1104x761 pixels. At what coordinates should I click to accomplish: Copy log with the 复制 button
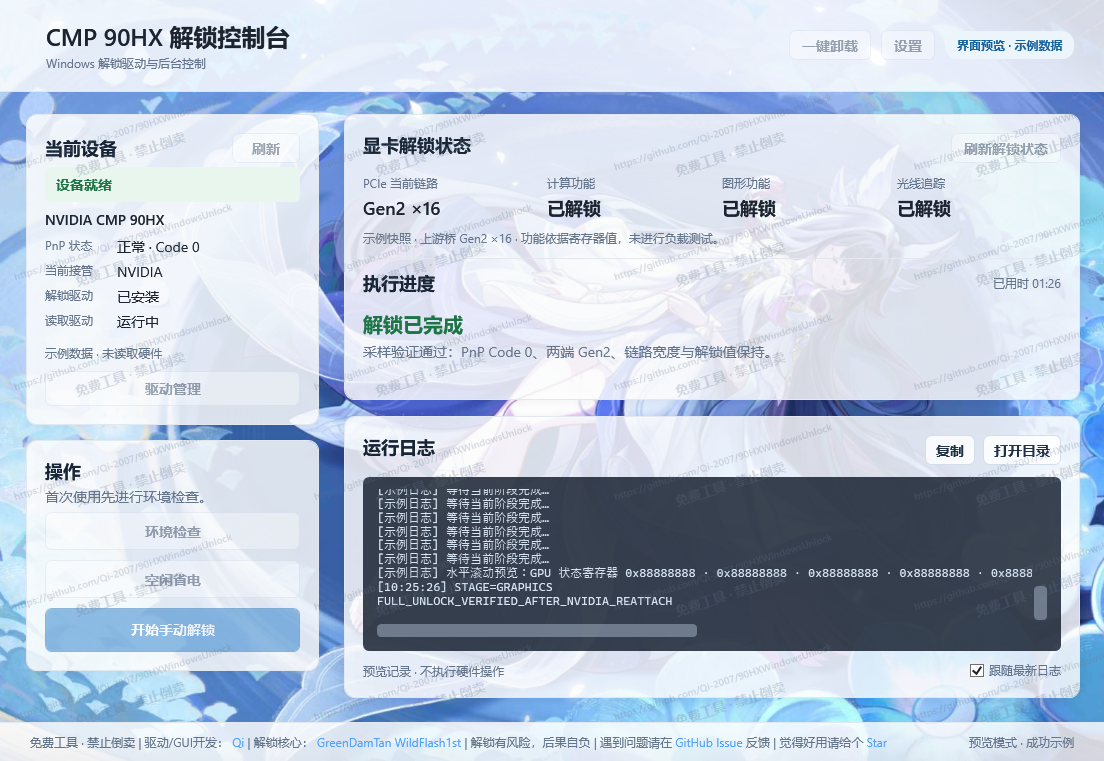coord(949,451)
